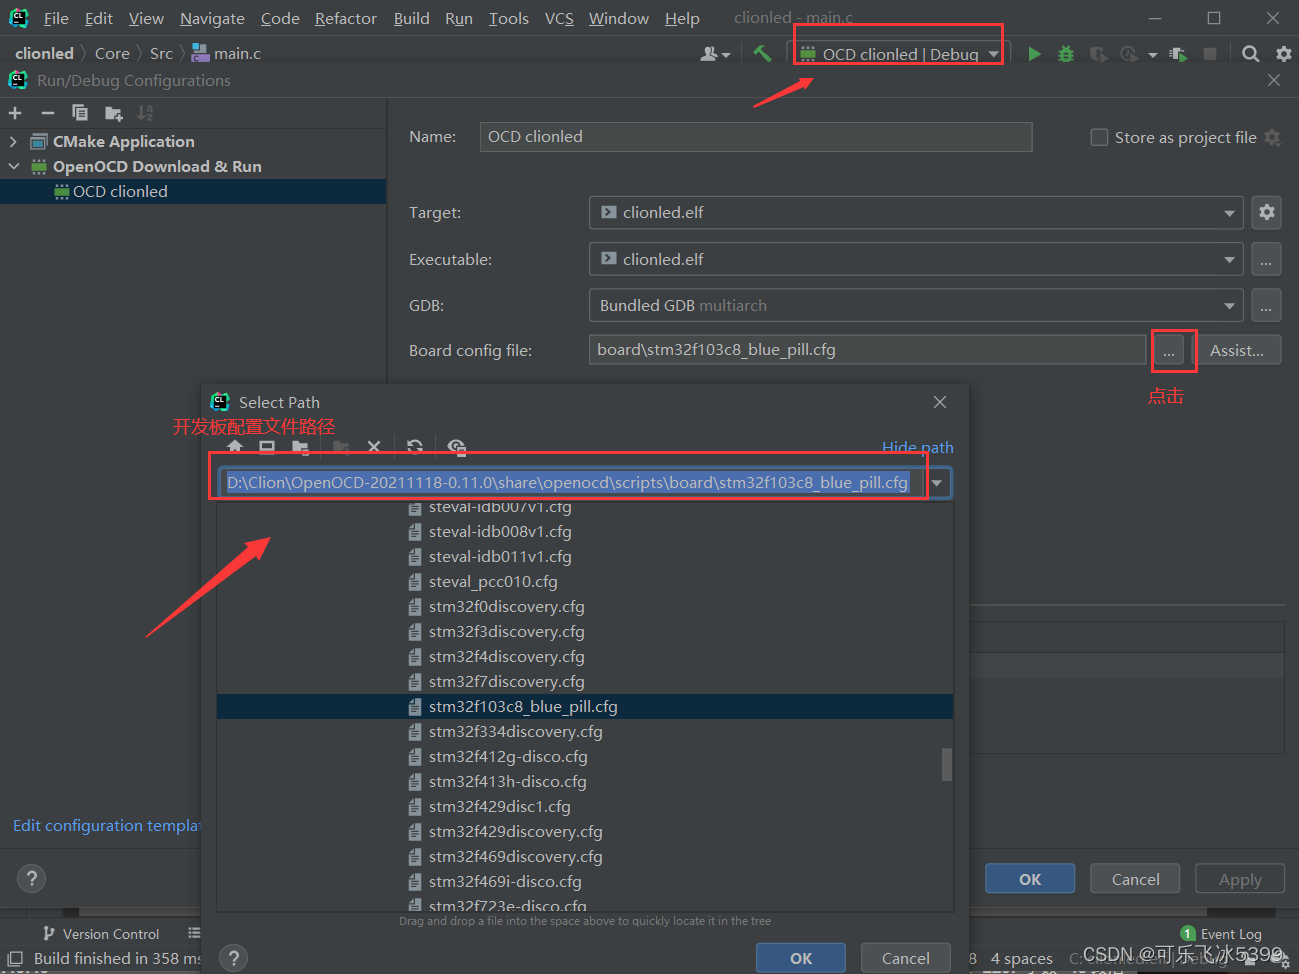1299x974 pixels.
Task: Click the Board config file text field
Action: pyautogui.click(x=867, y=350)
